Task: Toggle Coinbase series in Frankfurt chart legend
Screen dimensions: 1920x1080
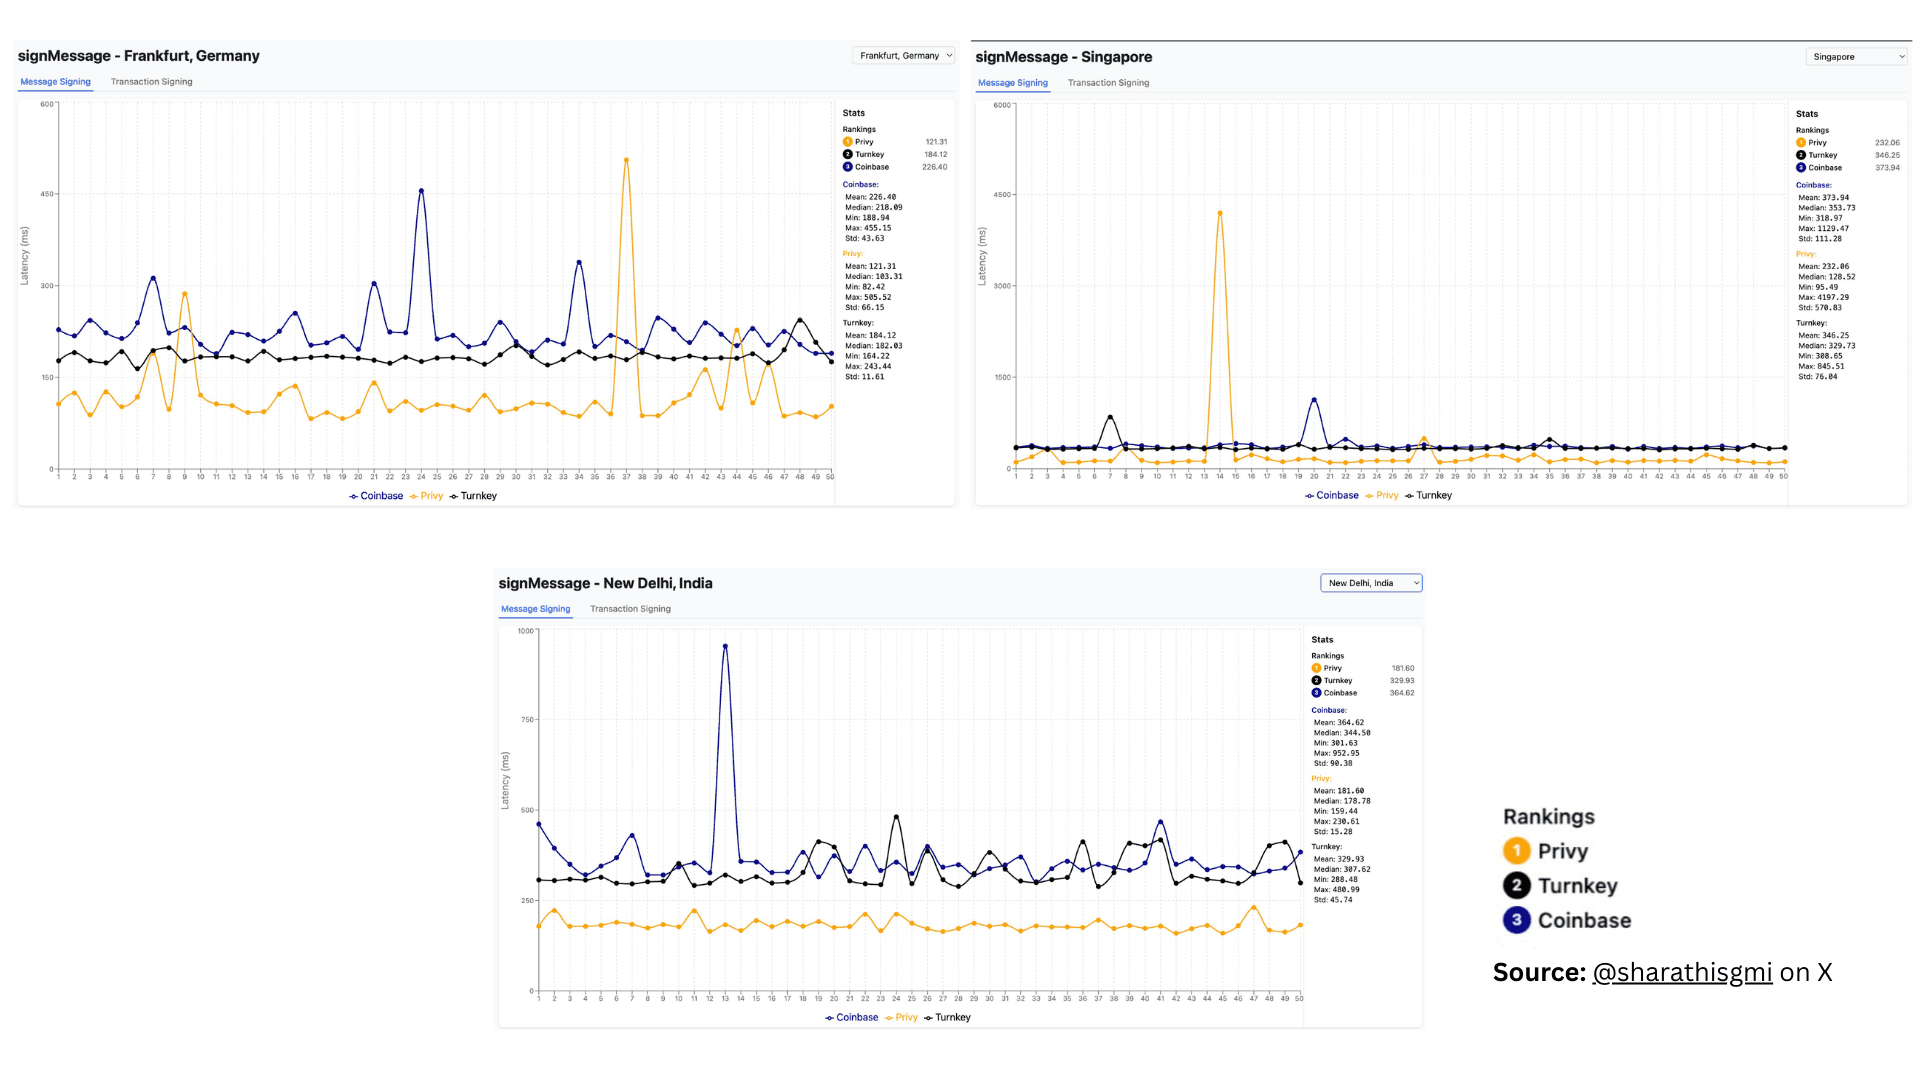Action: (x=376, y=496)
